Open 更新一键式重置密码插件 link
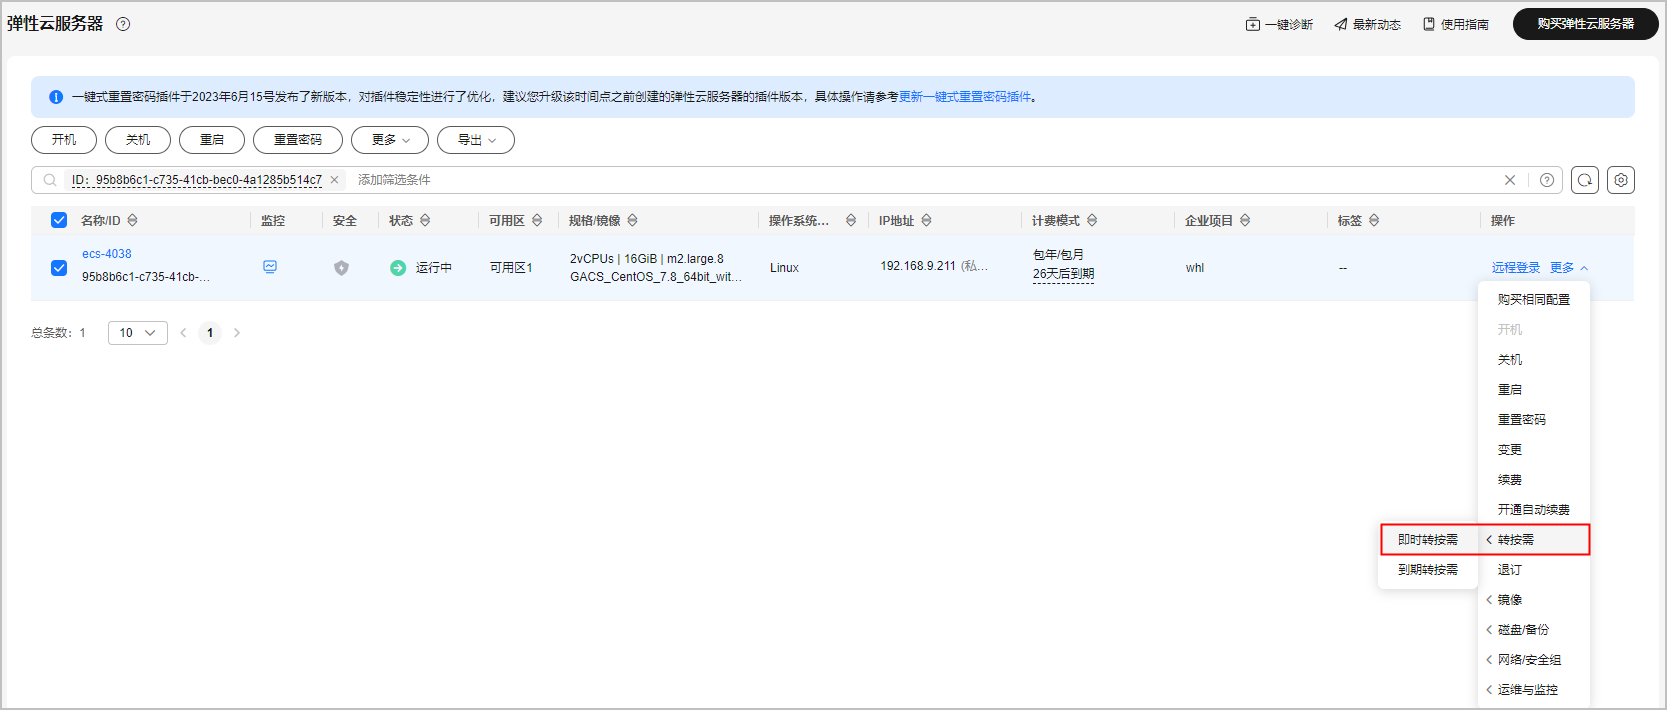 point(965,97)
